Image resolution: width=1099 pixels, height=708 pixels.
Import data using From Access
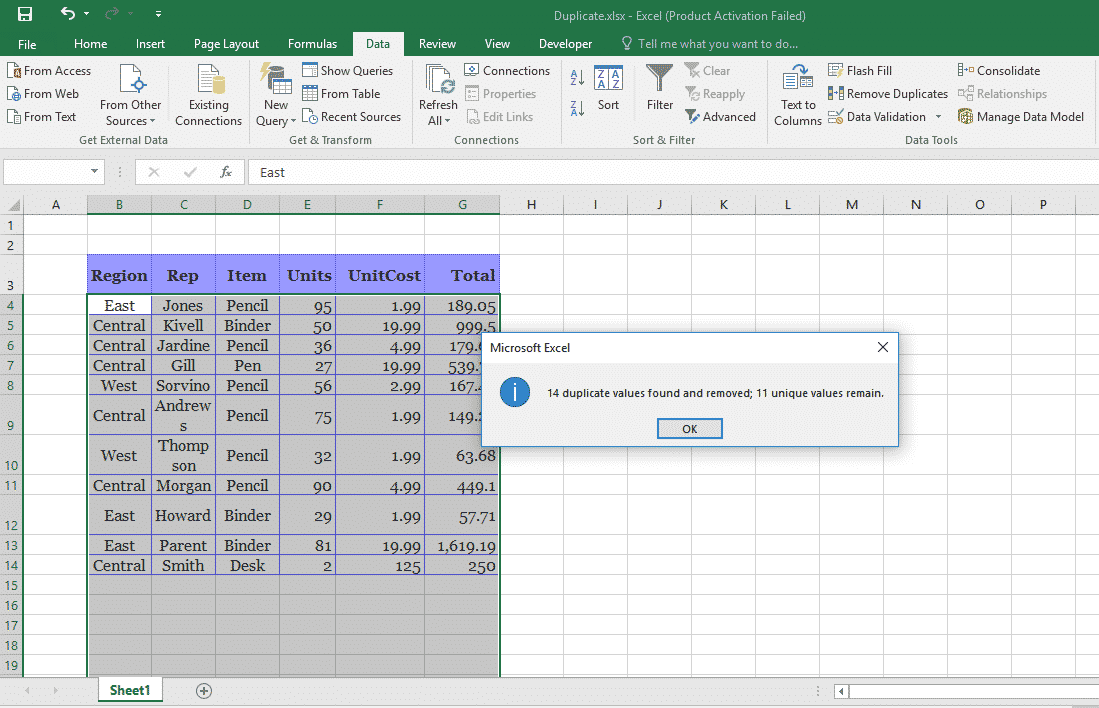tap(50, 70)
